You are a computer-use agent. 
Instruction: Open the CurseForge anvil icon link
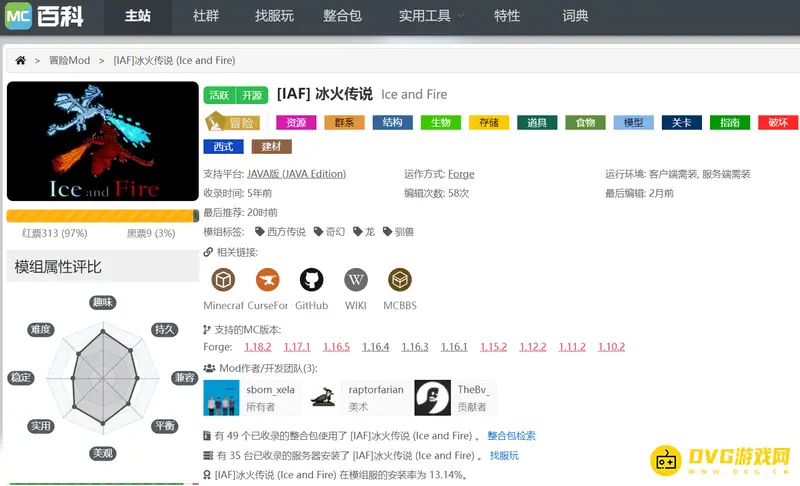tap(267, 280)
